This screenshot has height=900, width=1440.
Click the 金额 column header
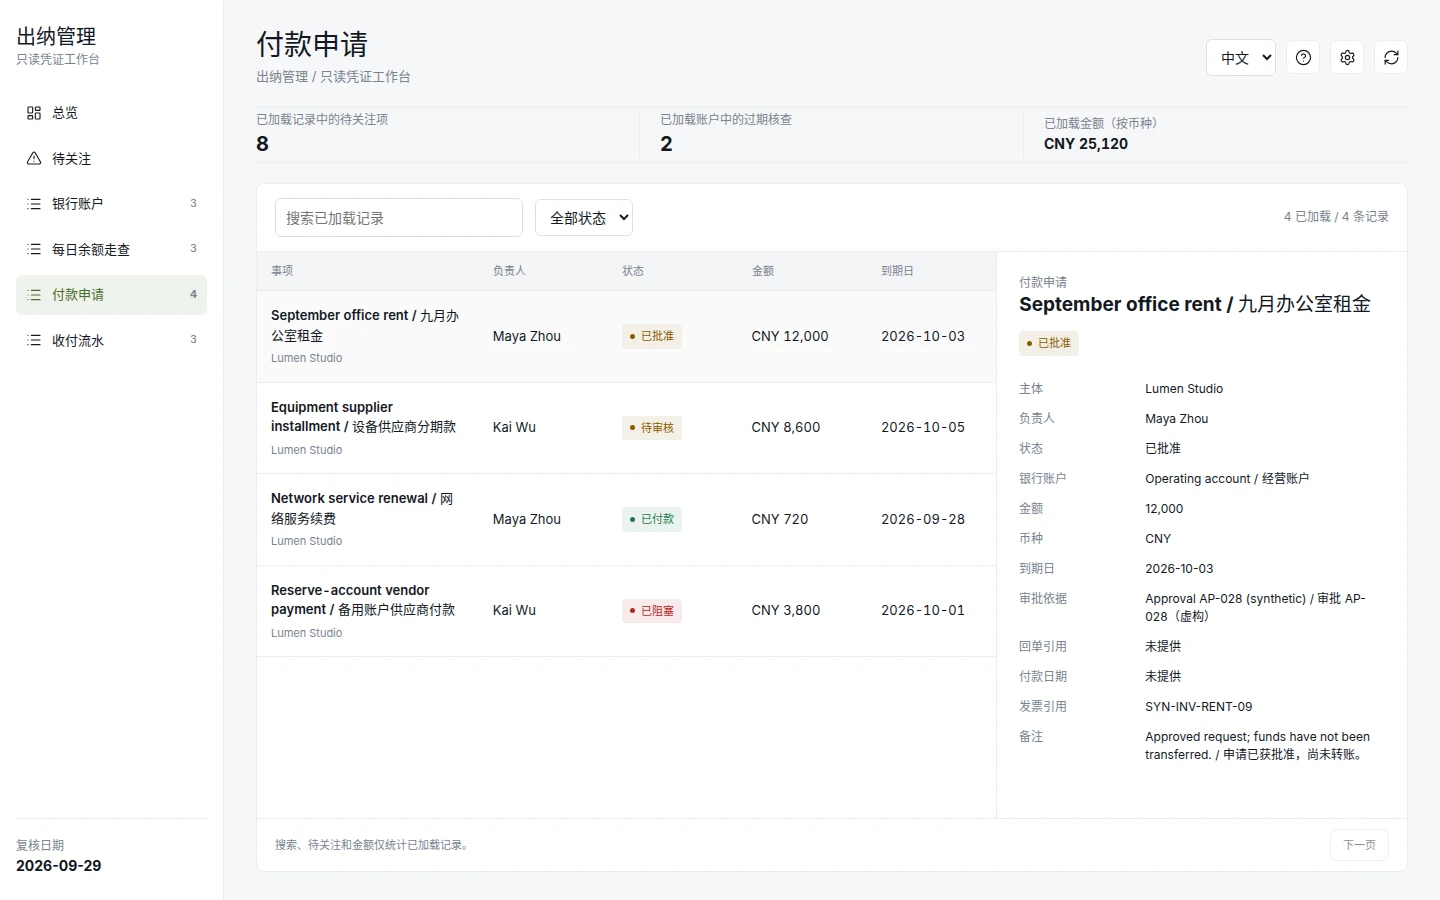[x=763, y=271]
